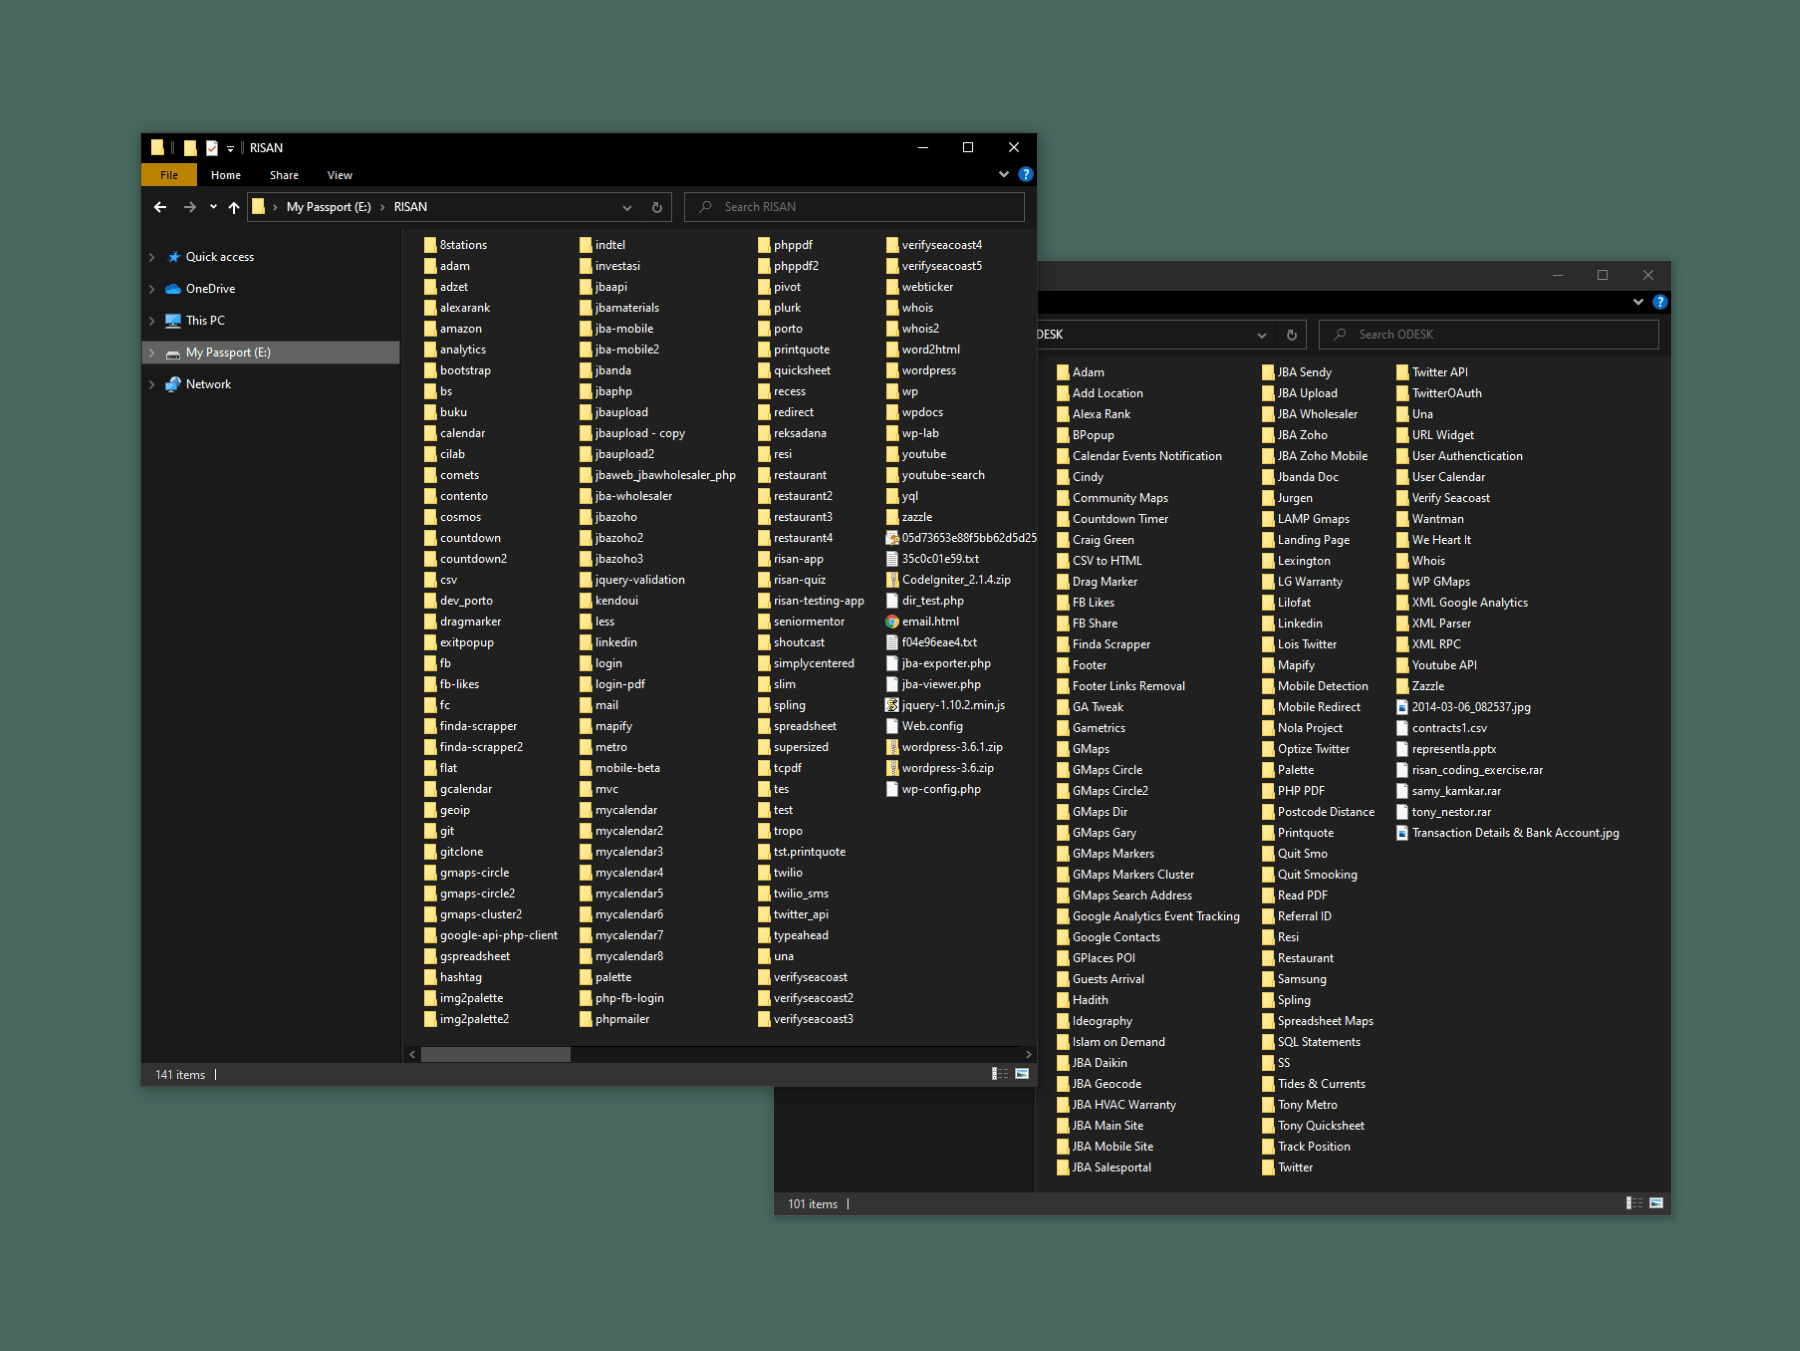This screenshot has height=1351, width=1800.
Task: Refresh the ODESK folder window
Action: point(1291,335)
